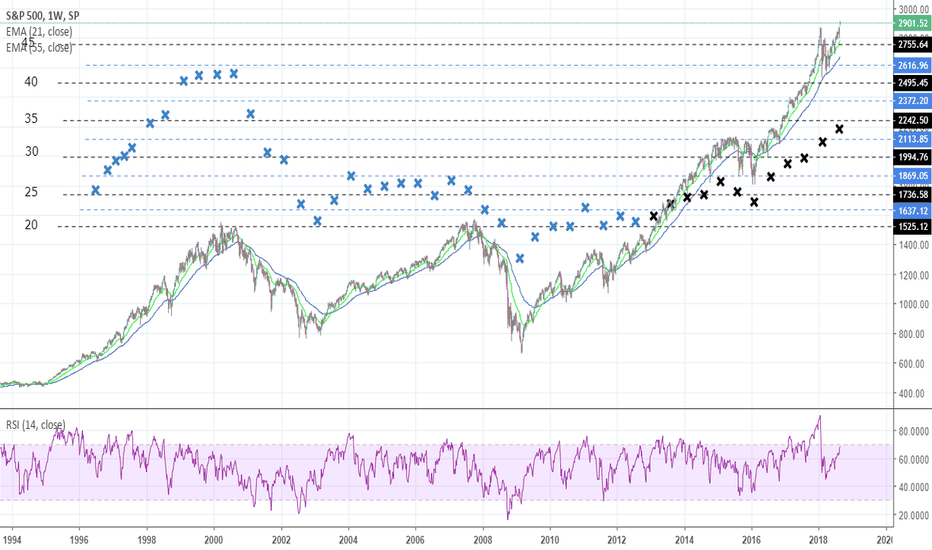This screenshot has height=550, width=932.
Task: Click the 2016 year on time axis
Action: 751,540
